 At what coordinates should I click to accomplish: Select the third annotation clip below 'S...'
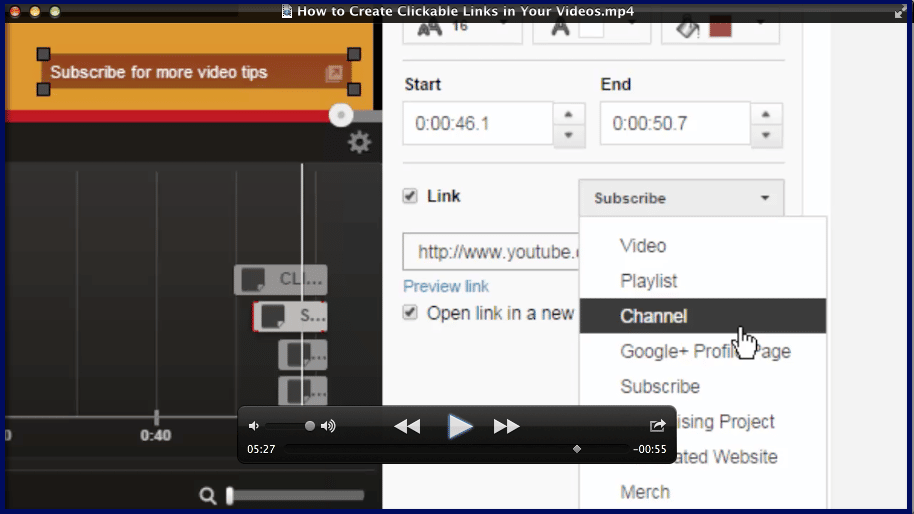coord(303,355)
